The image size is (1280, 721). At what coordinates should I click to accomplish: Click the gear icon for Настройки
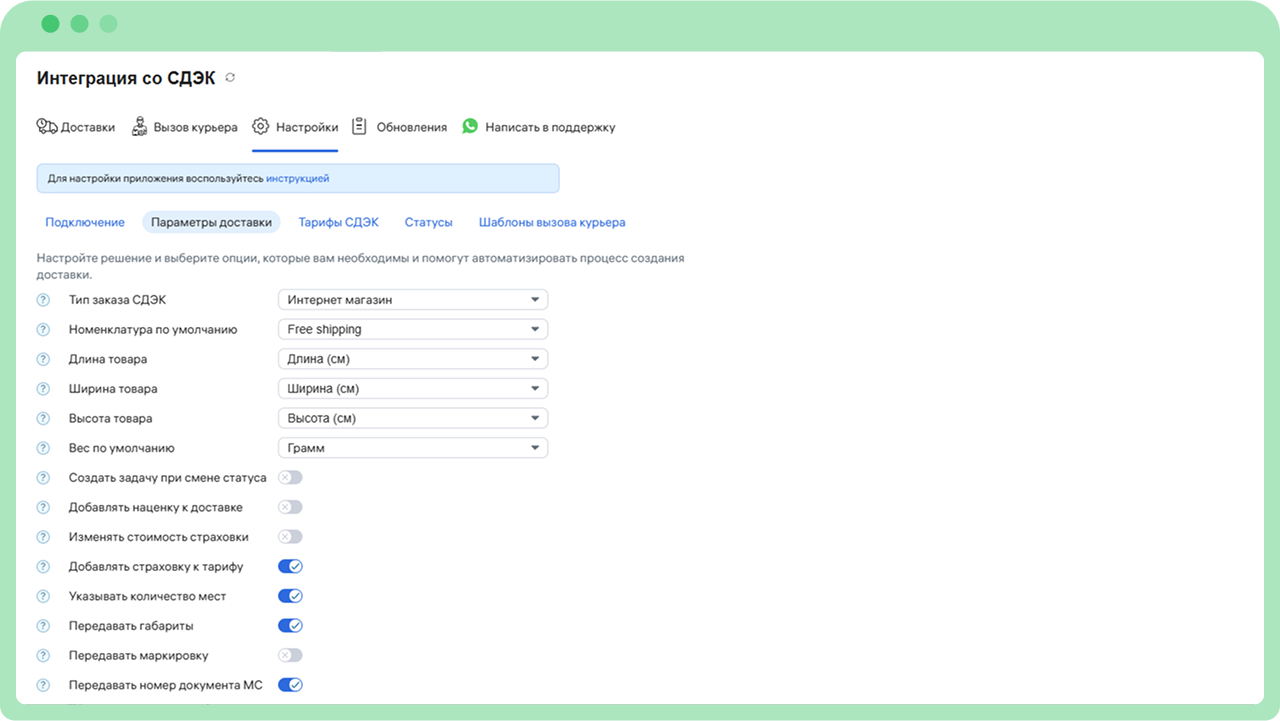pyautogui.click(x=261, y=127)
